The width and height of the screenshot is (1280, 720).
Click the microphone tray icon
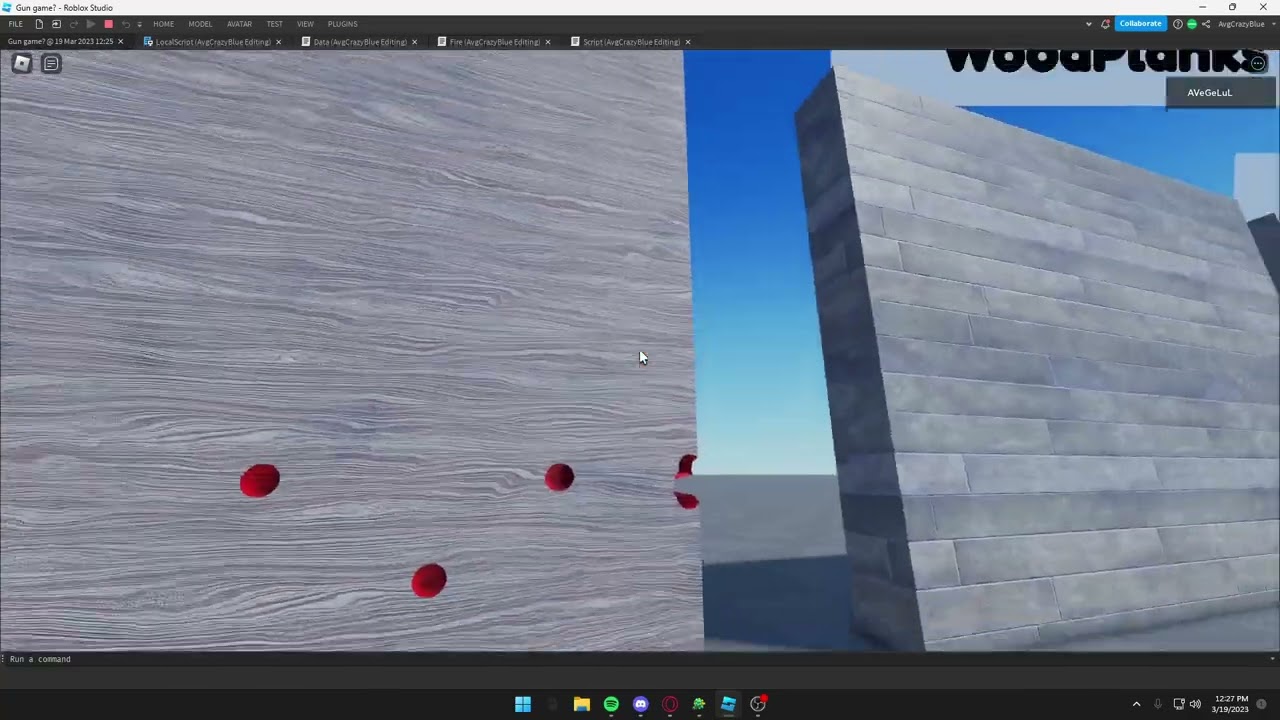click(x=1158, y=704)
